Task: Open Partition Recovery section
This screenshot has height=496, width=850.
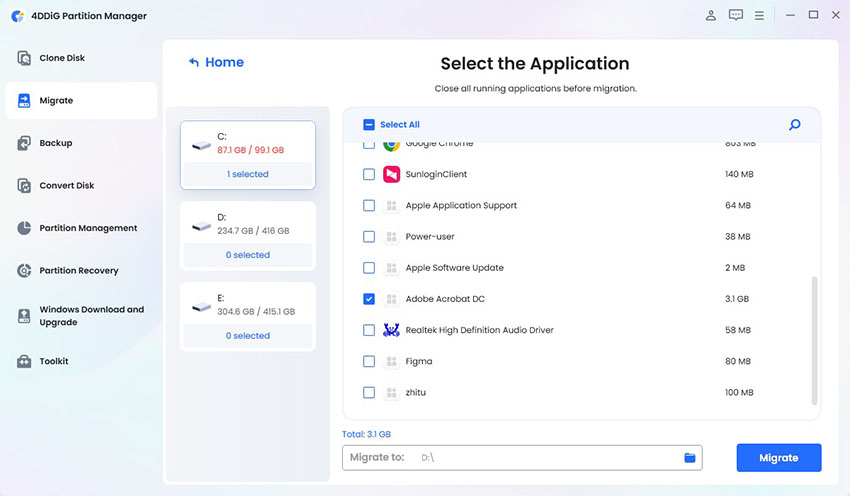Action: point(81,270)
